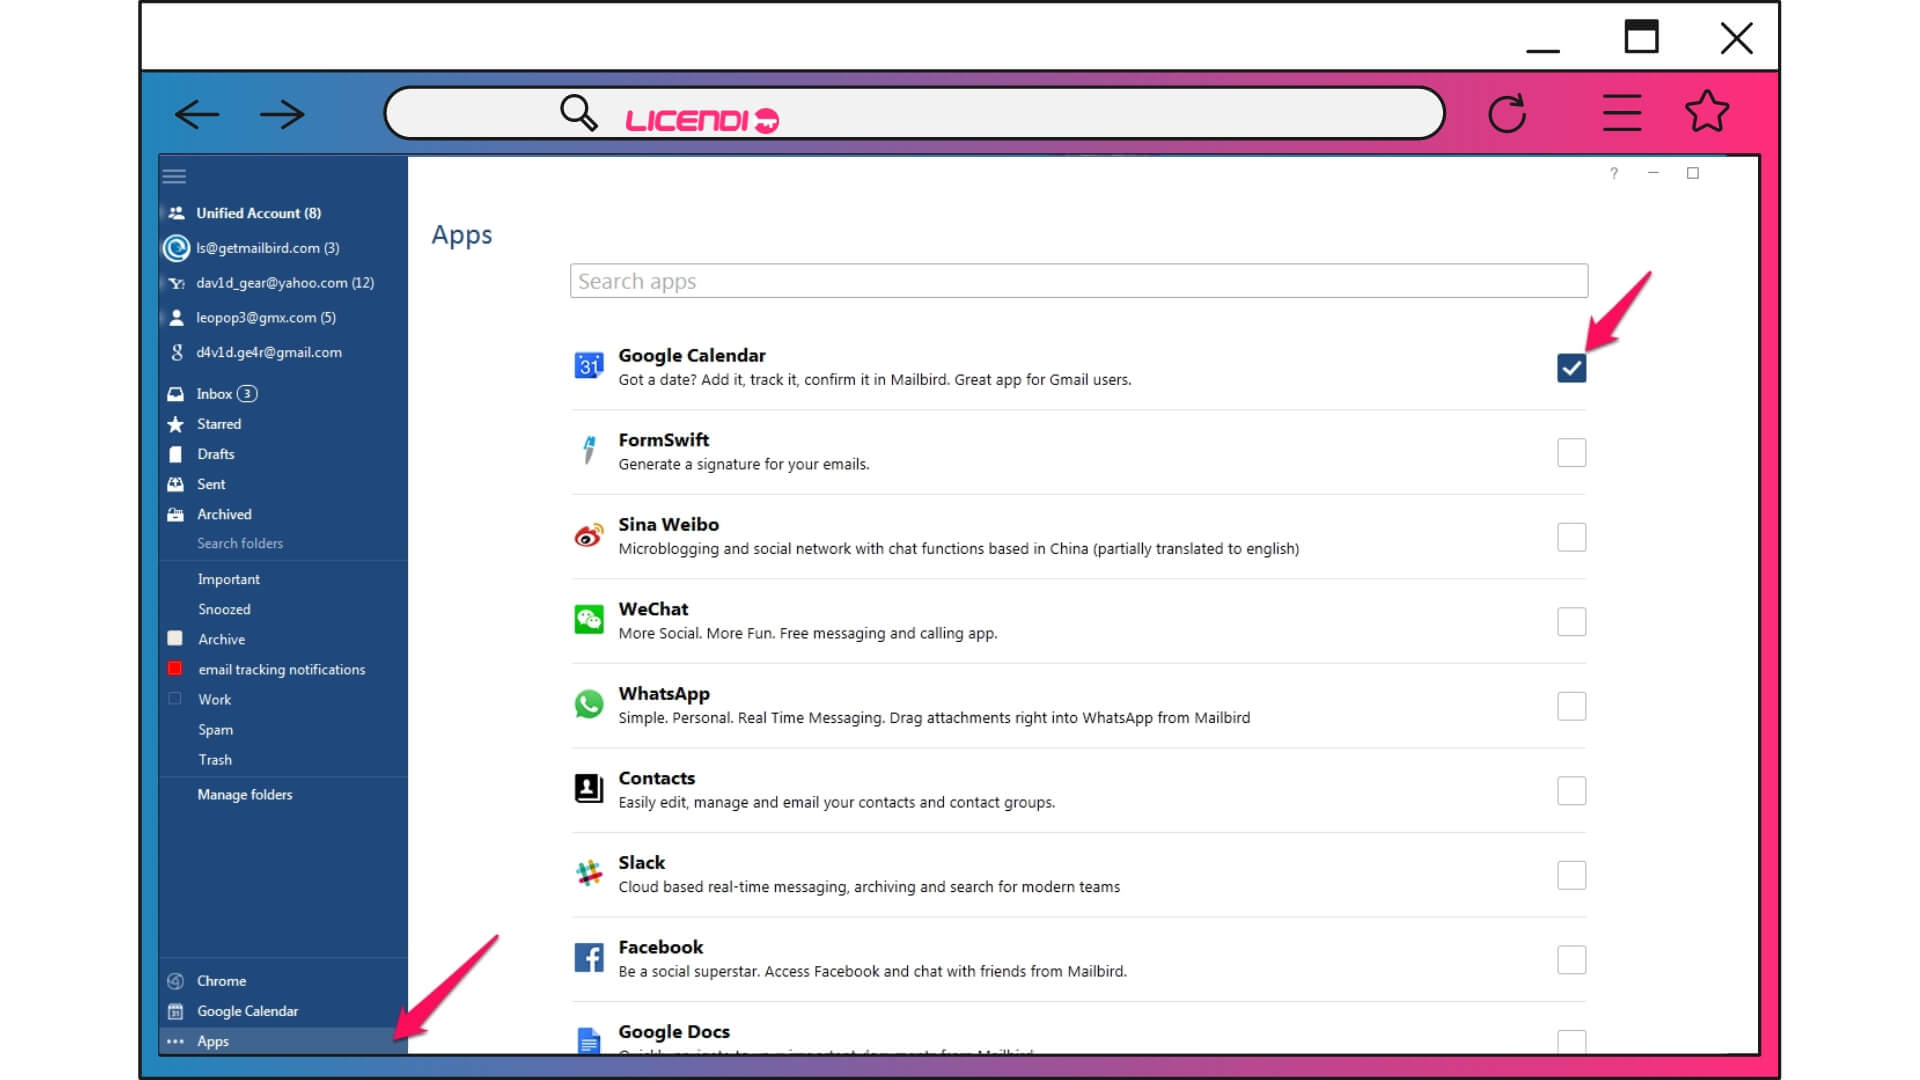The image size is (1920, 1080).
Task: Toggle the WhatsApp integration checkbox
Action: coord(1572,705)
